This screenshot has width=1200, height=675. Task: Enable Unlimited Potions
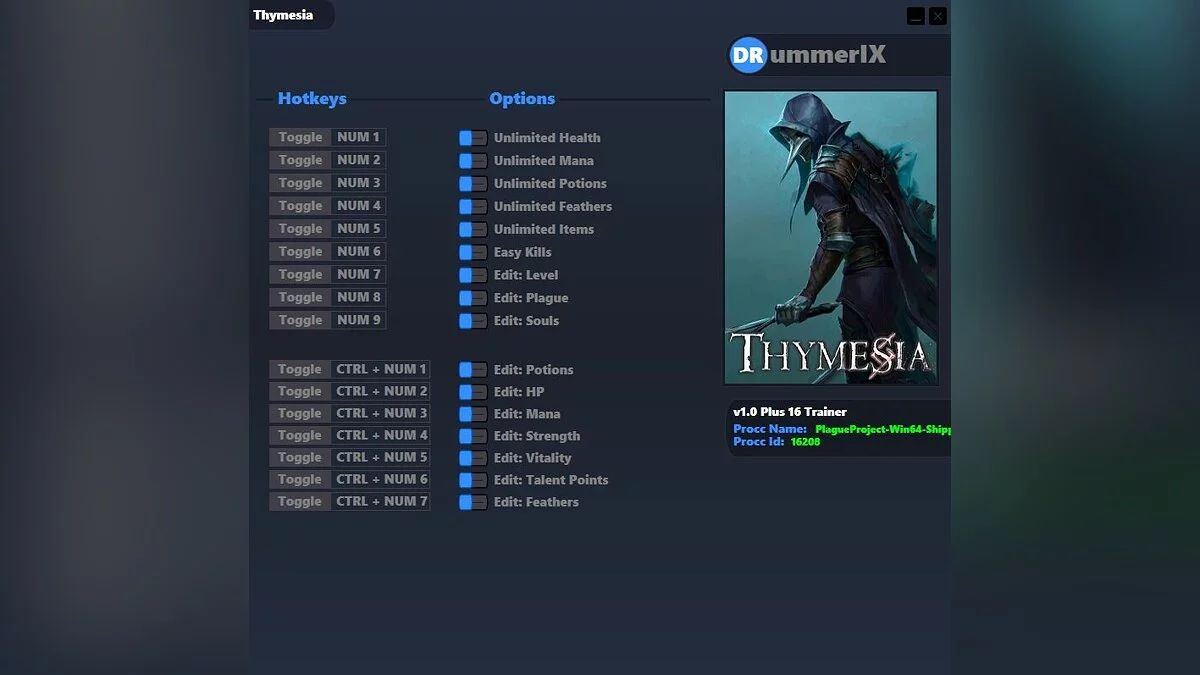click(x=471, y=183)
